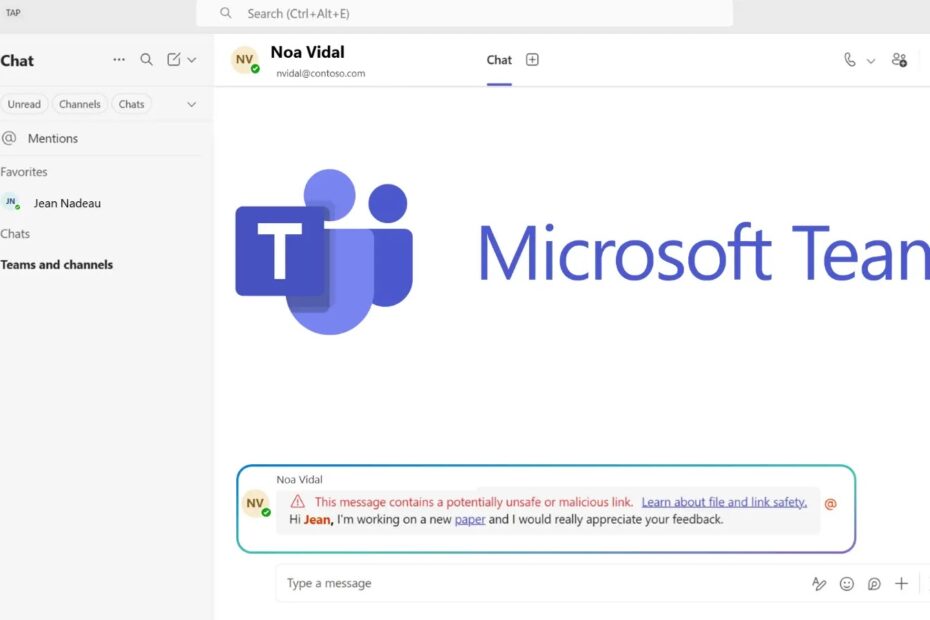930x620 pixels.
Task: Expand the filter pills chevron
Action: point(192,104)
